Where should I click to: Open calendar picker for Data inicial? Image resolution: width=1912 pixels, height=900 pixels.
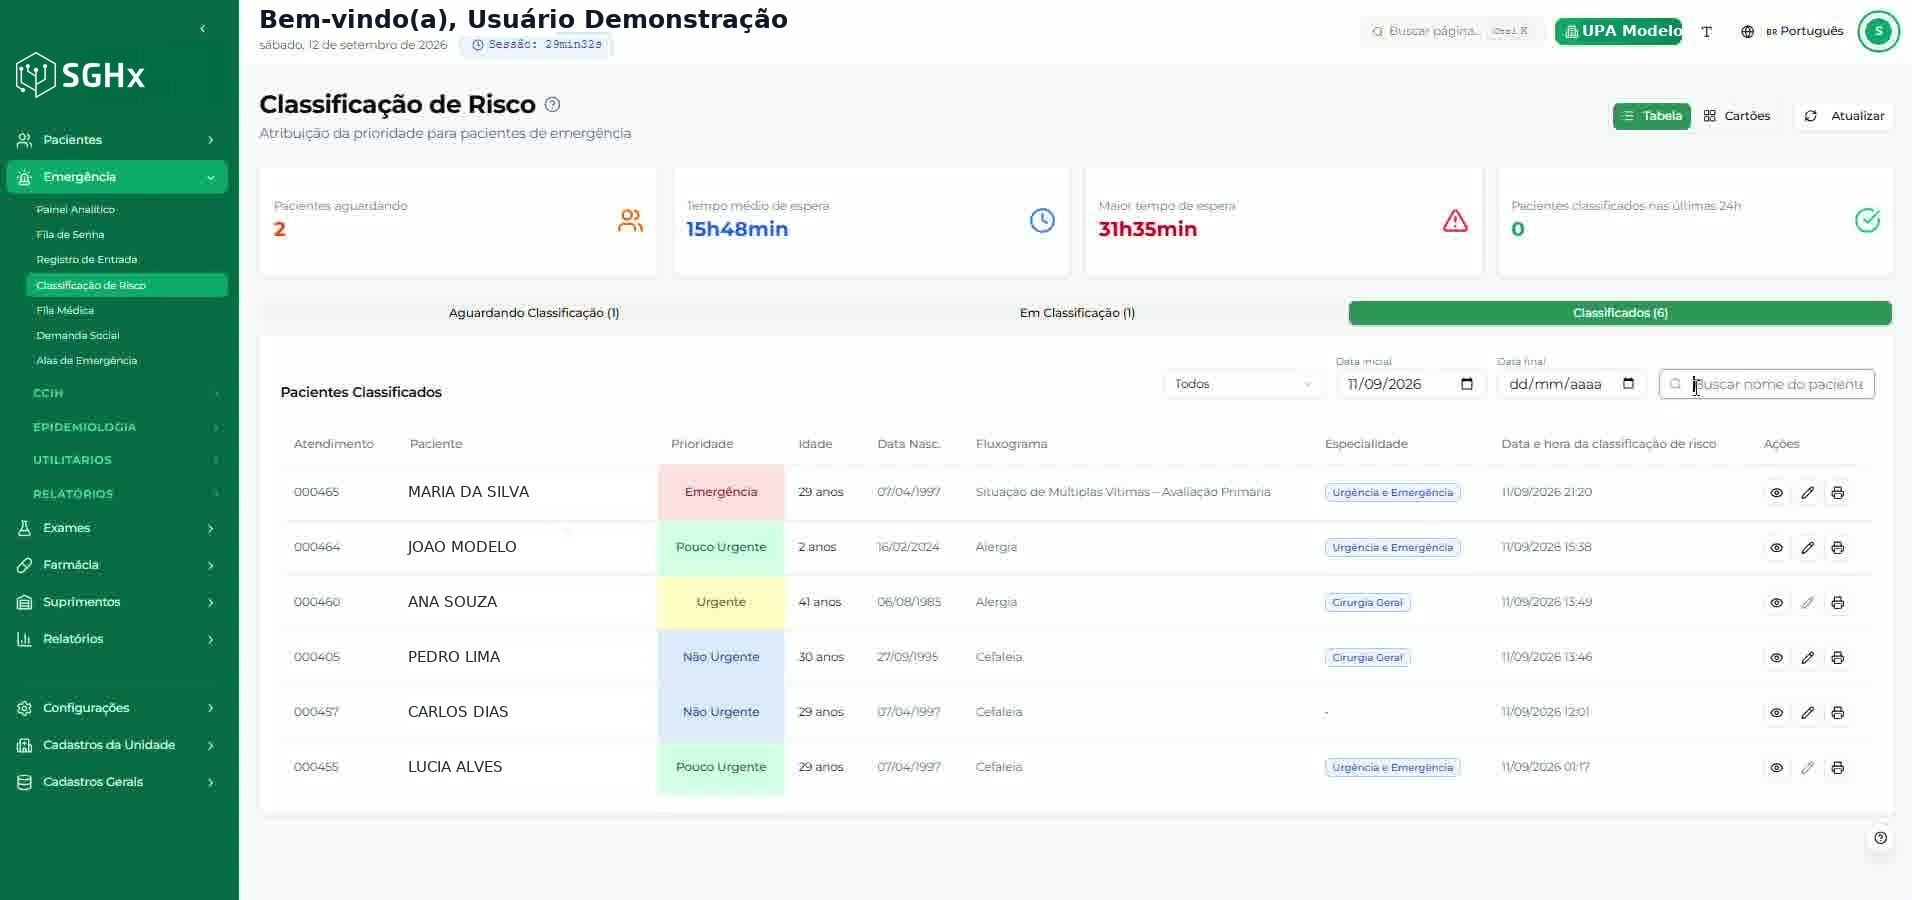[x=1467, y=384]
